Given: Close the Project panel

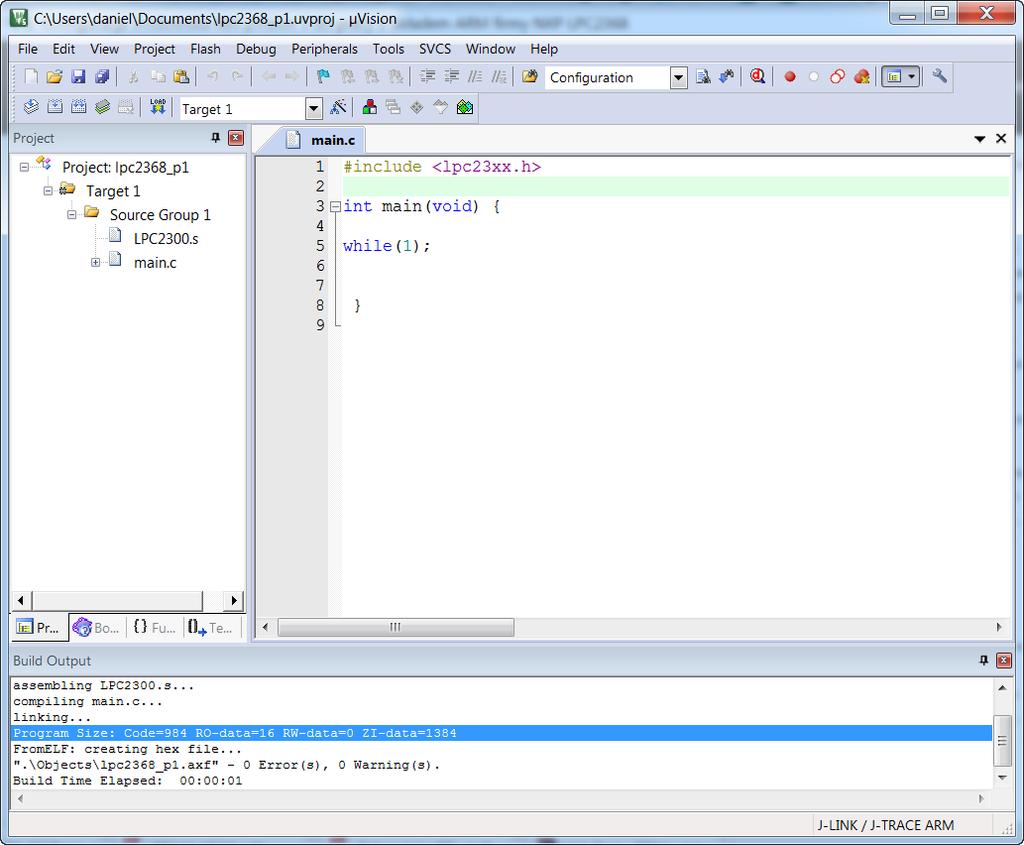Looking at the screenshot, I should point(236,138).
